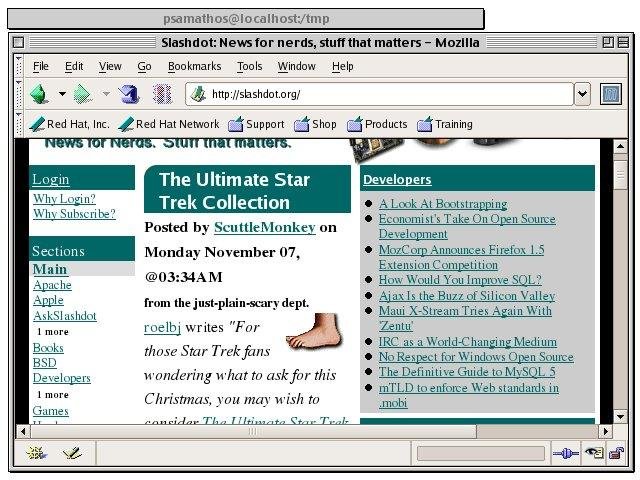Open 'How Would You Improve SQL?' link

(x=460, y=280)
